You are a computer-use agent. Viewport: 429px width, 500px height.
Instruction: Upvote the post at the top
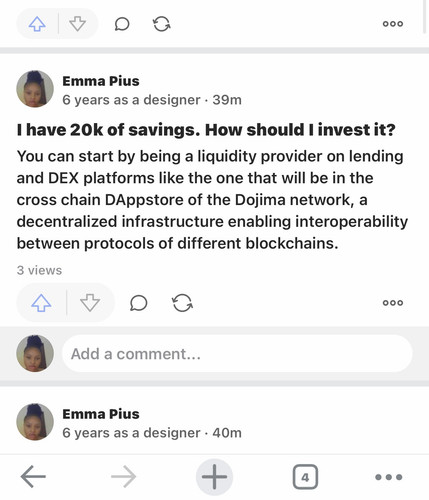37,24
